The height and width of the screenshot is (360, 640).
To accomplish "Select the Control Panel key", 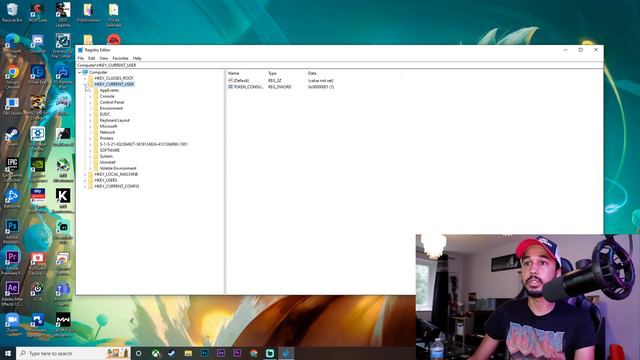I will [x=112, y=102].
